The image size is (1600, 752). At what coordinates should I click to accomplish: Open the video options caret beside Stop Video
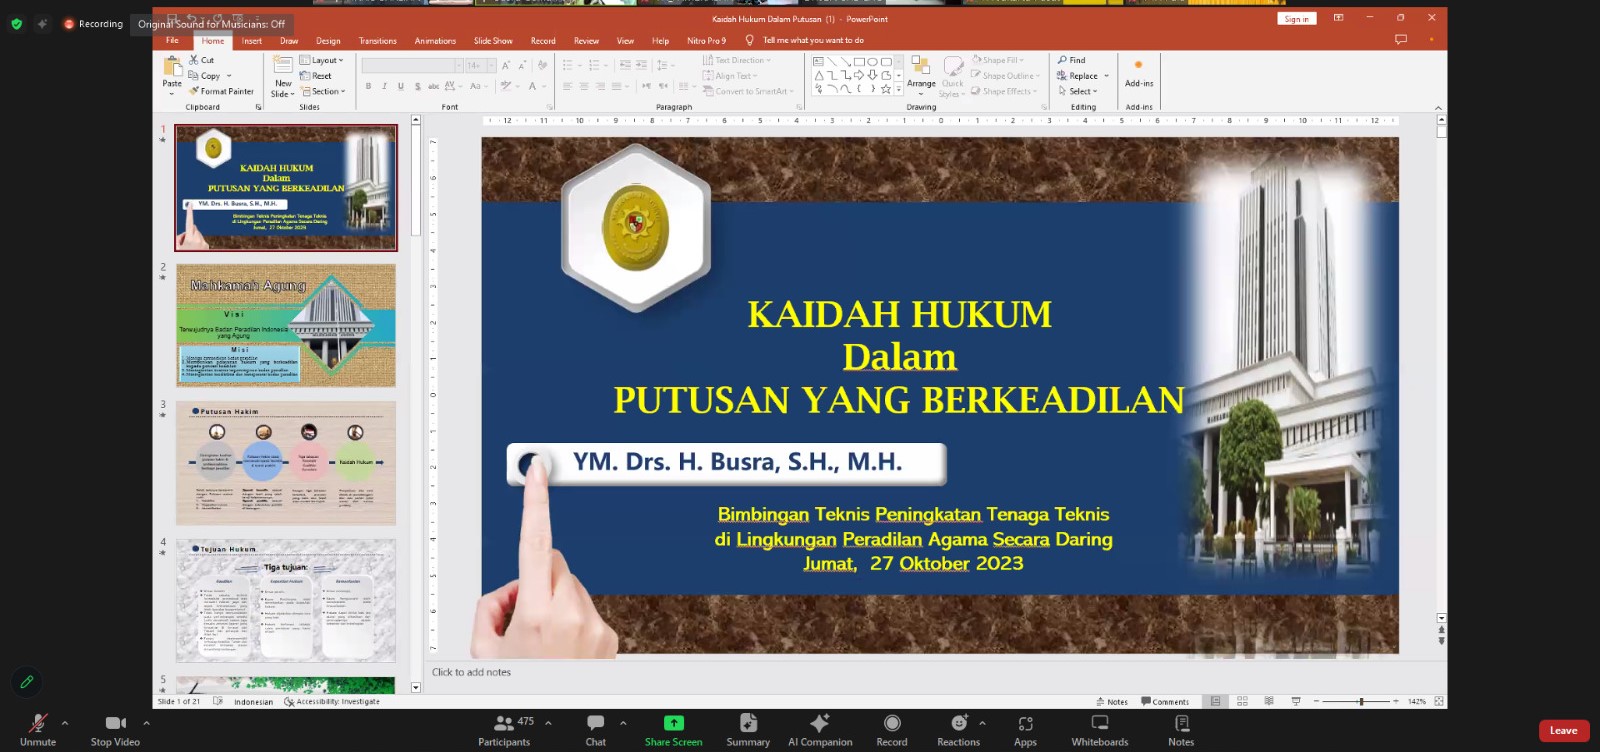pos(146,722)
